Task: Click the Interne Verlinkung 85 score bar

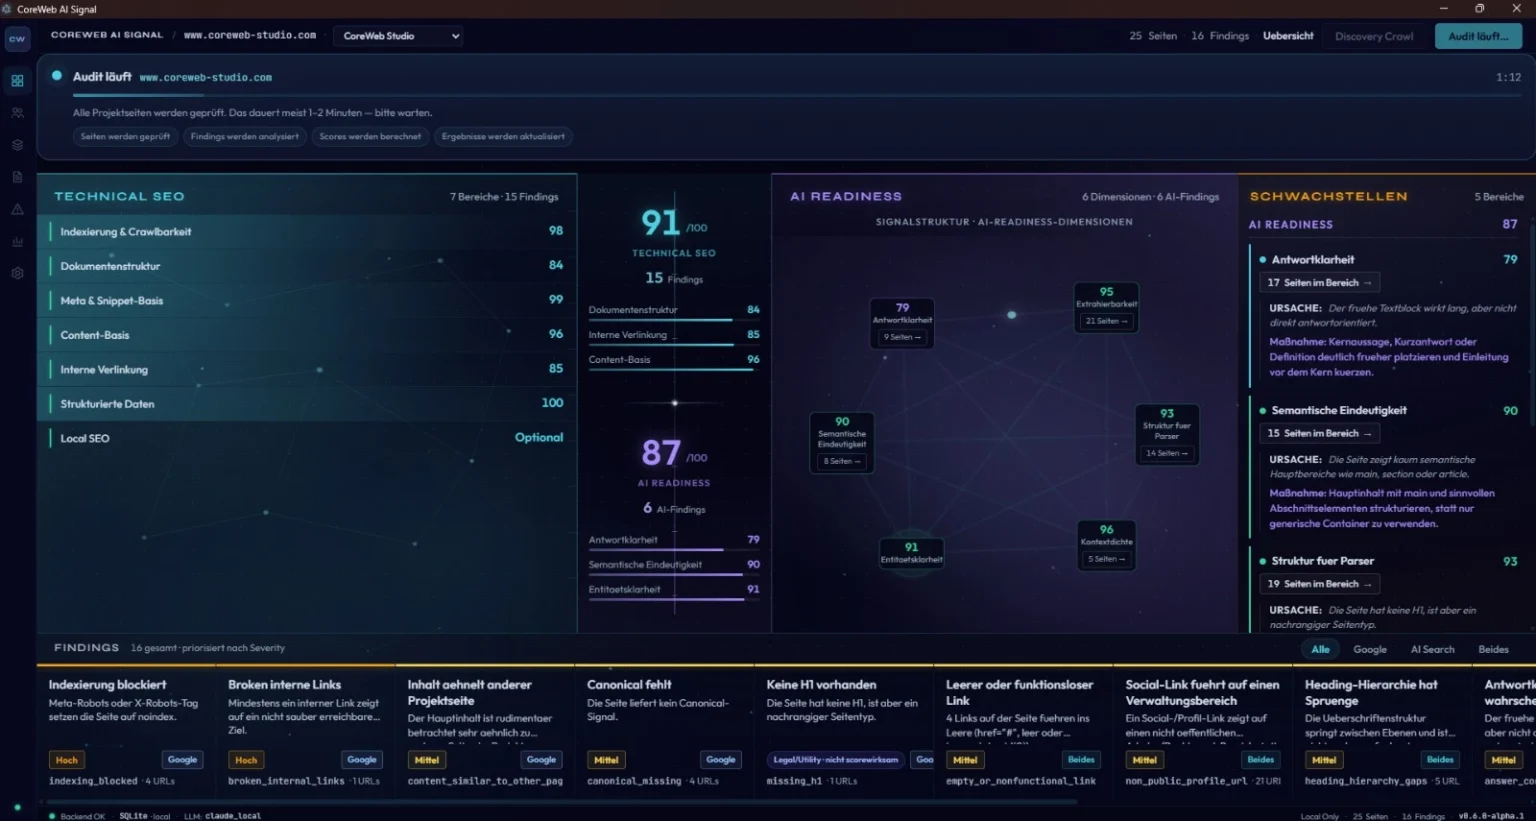Action: click(674, 337)
